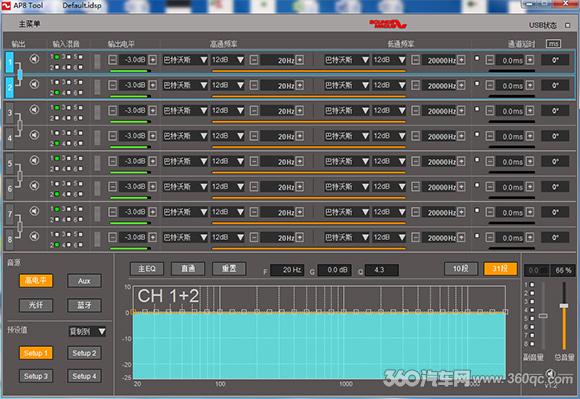Expand the preset copy-to dropdown
Screen dimensions: 580x399
click(x=87, y=331)
